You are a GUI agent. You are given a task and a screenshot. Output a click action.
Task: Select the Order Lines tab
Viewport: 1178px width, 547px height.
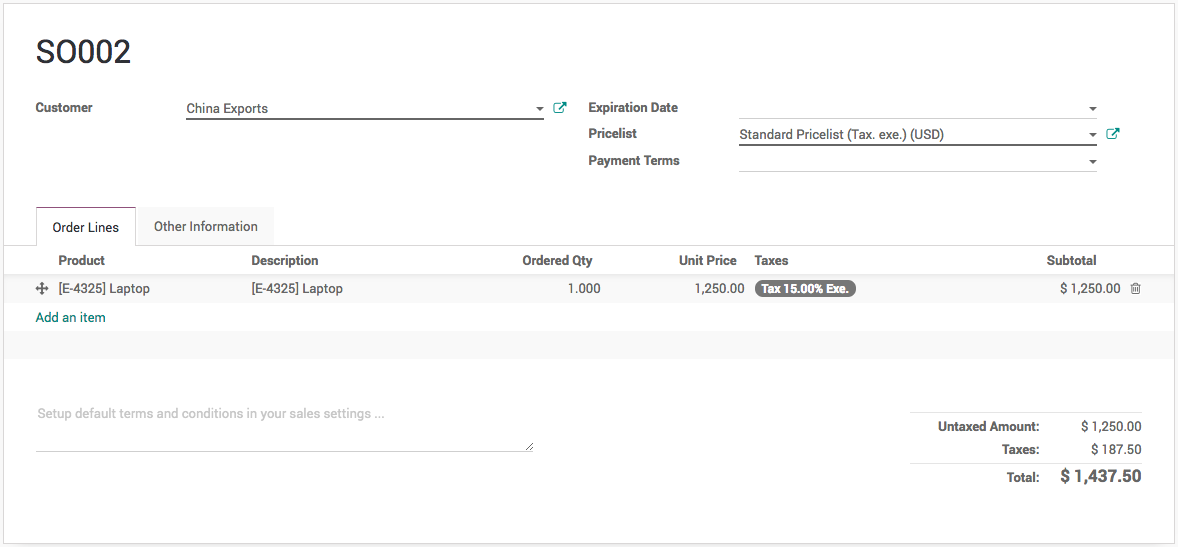[86, 228]
